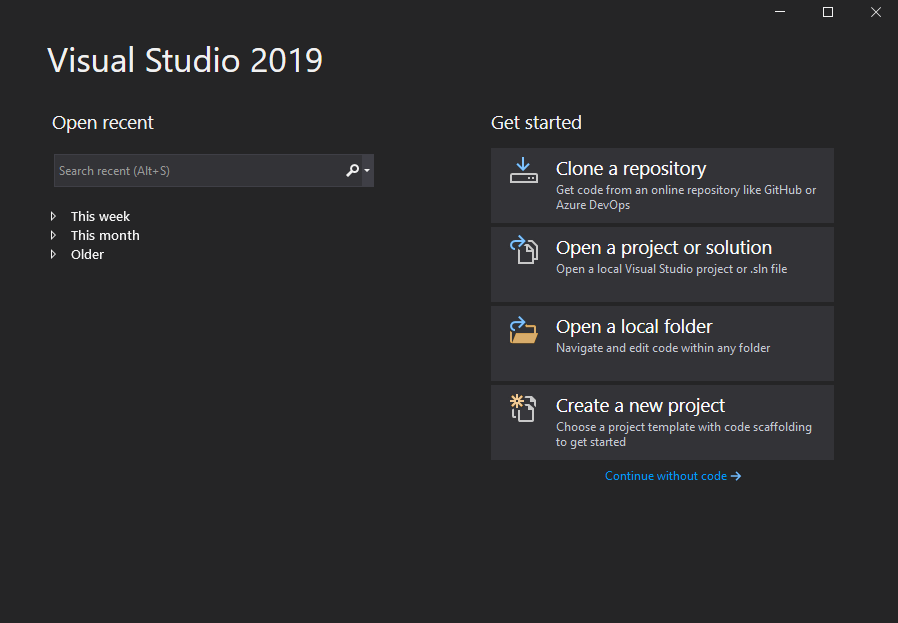Click the magnifier search icon in Search recent
898x623 pixels.
click(352, 170)
